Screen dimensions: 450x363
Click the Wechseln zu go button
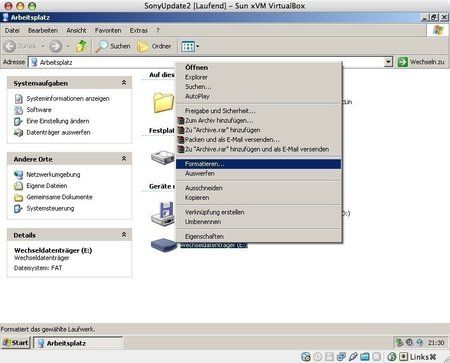[421, 62]
